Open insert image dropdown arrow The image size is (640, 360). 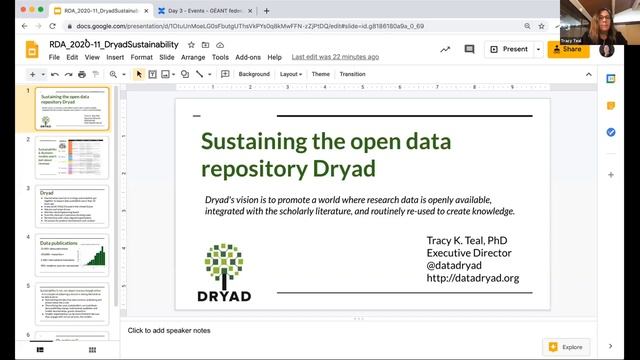click(x=173, y=74)
